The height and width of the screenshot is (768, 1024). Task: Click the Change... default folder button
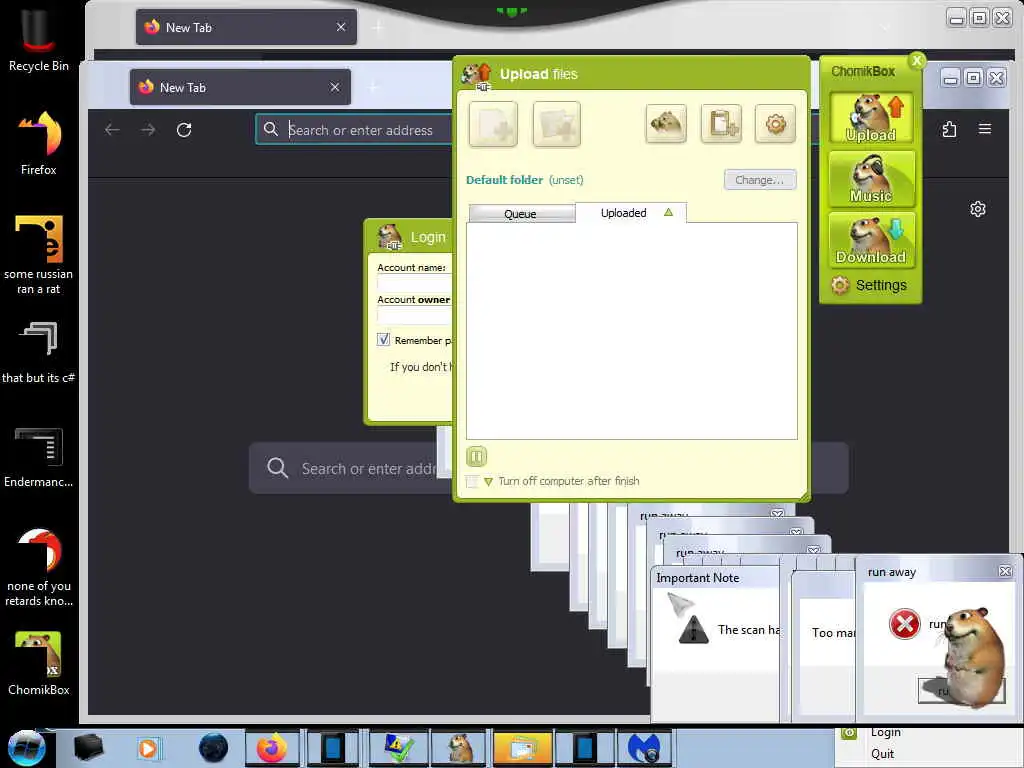(760, 180)
